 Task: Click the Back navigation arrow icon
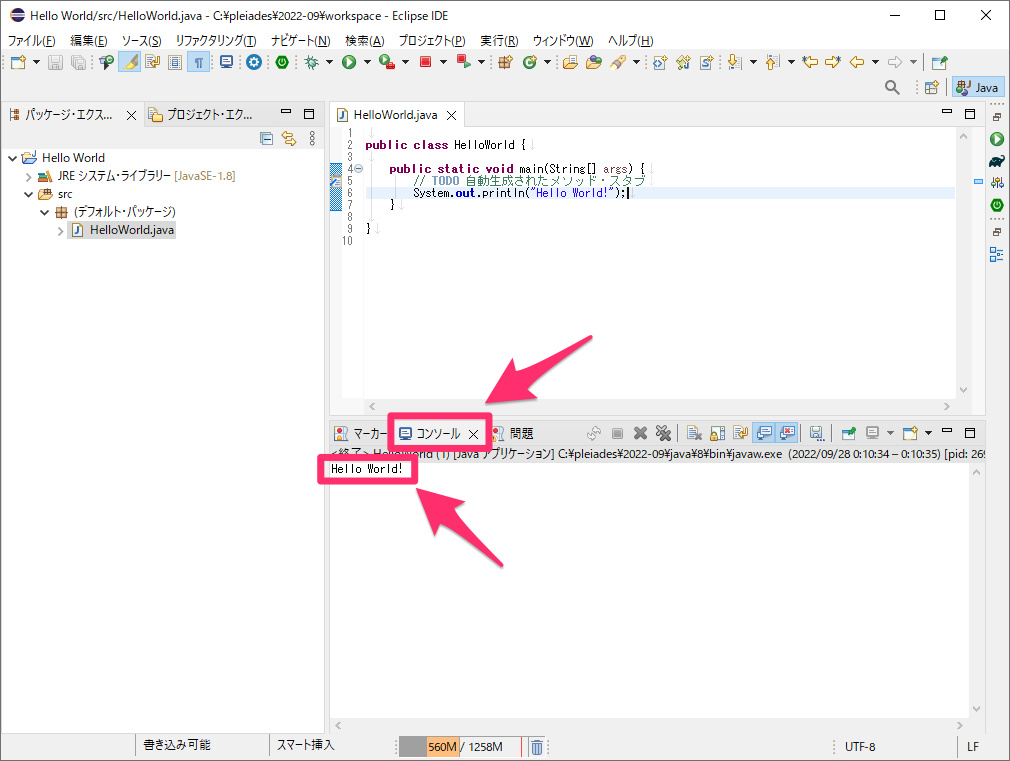pos(857,63)
